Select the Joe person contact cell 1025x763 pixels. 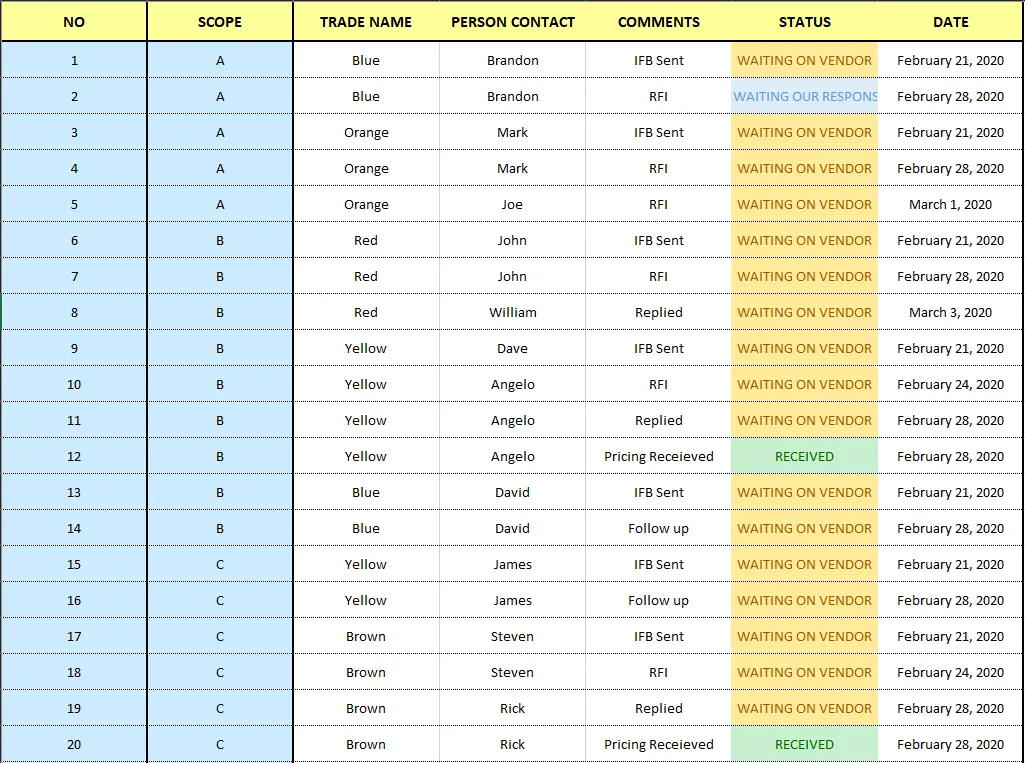point(513,205)
